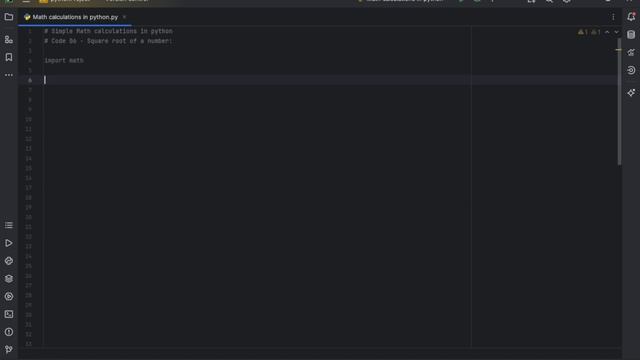Screen dimensions: 640x360
Task: Show more tool windows via three dots
Action: 9,75
